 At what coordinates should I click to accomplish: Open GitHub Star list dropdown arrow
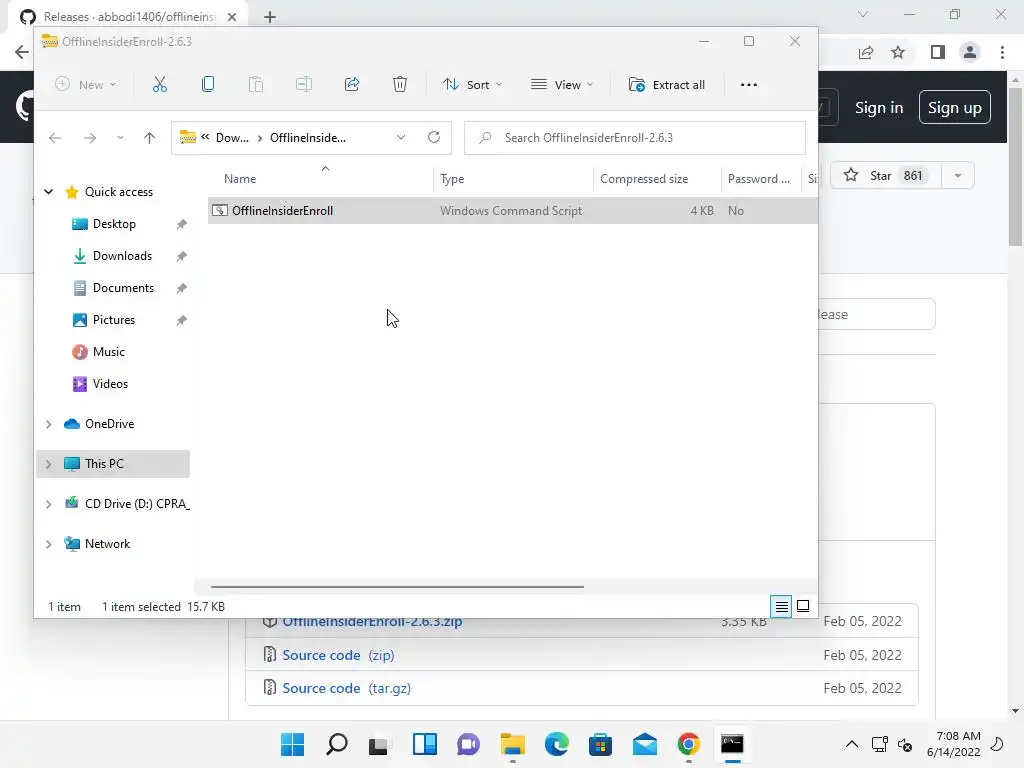point(957,176)
